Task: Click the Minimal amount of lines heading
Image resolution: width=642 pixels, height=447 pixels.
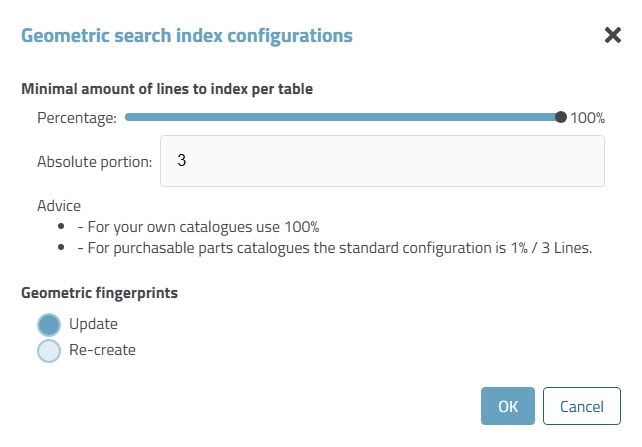Action: tap(167, 88)
